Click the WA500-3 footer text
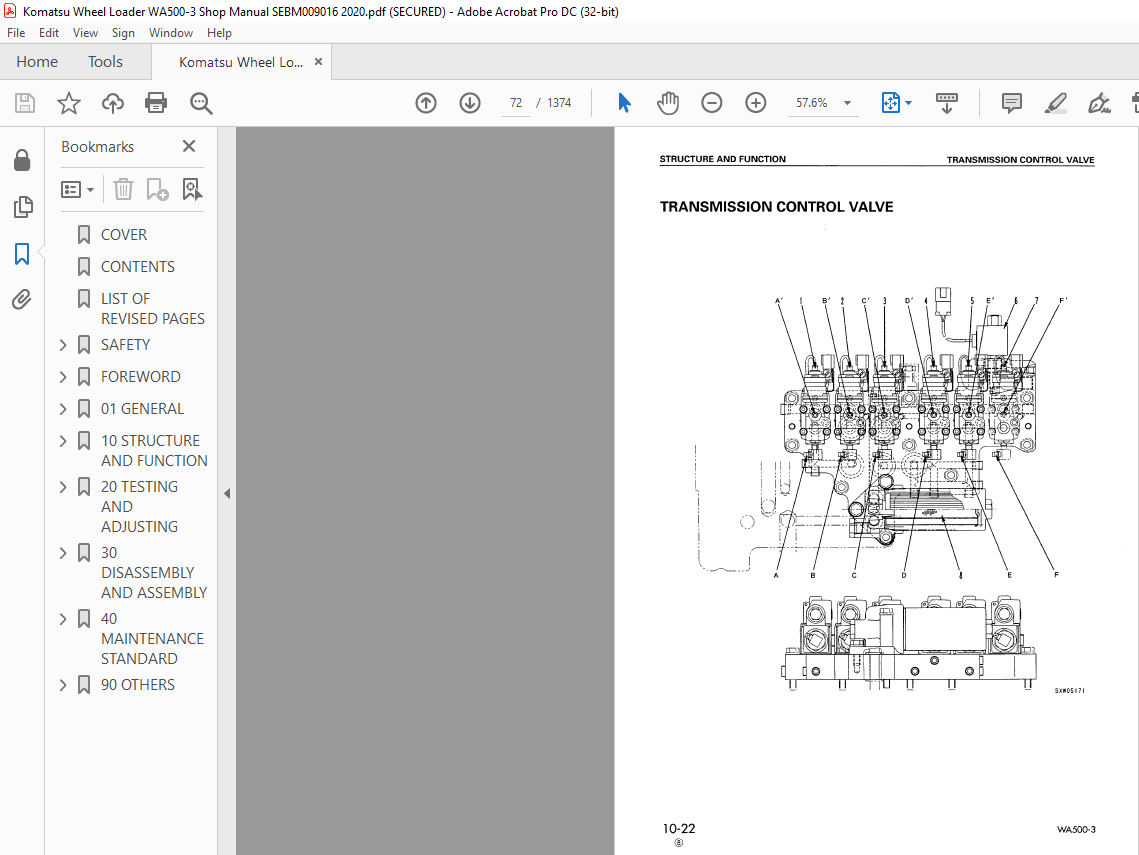 tap(1076, 829)
